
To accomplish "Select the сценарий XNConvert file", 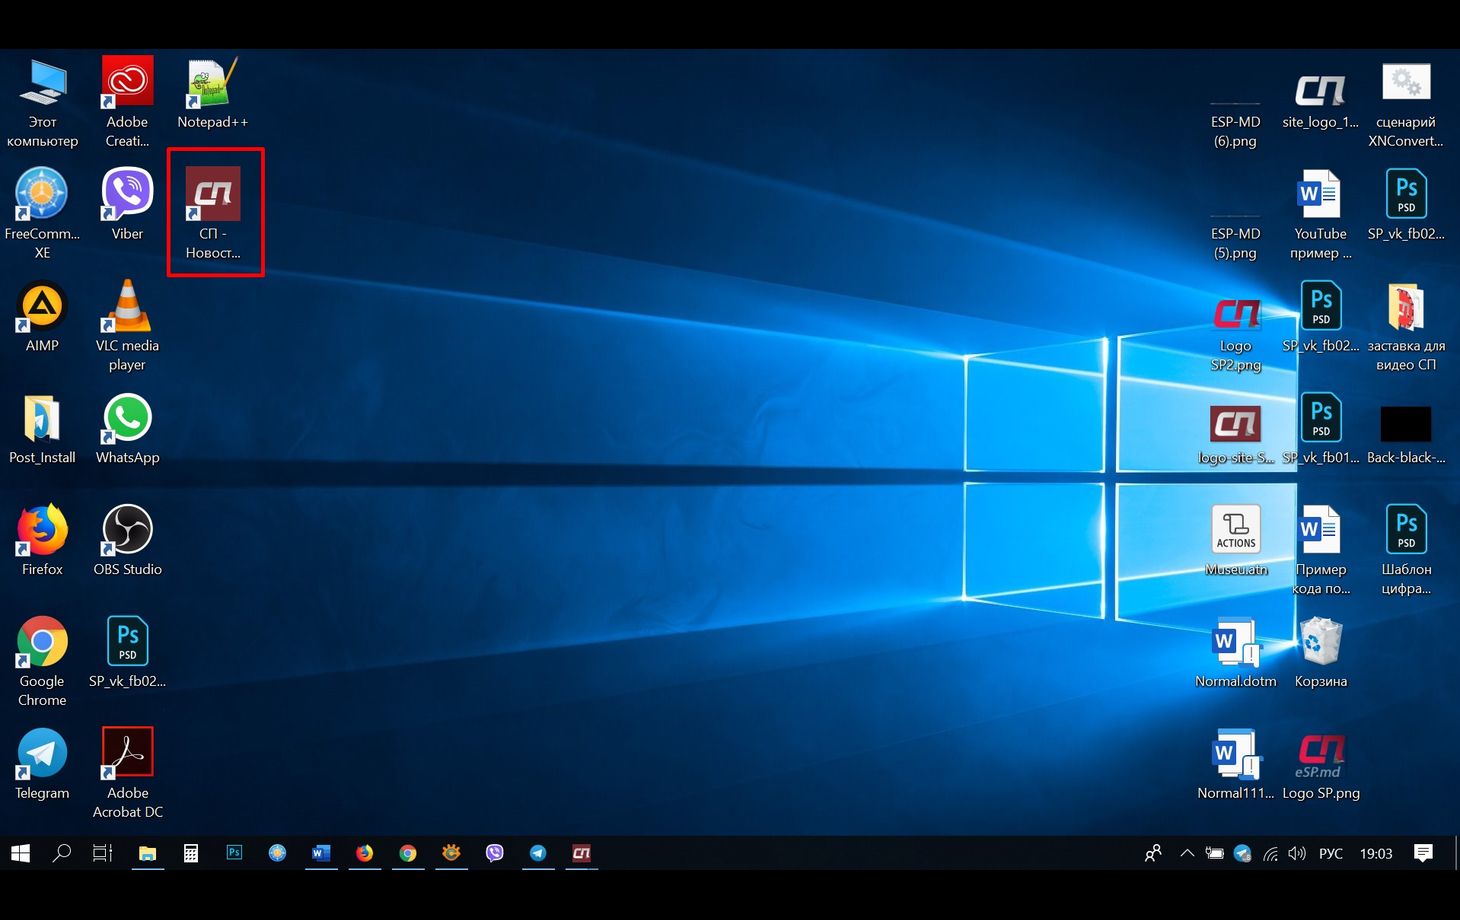I will [x=1405, y=105].
